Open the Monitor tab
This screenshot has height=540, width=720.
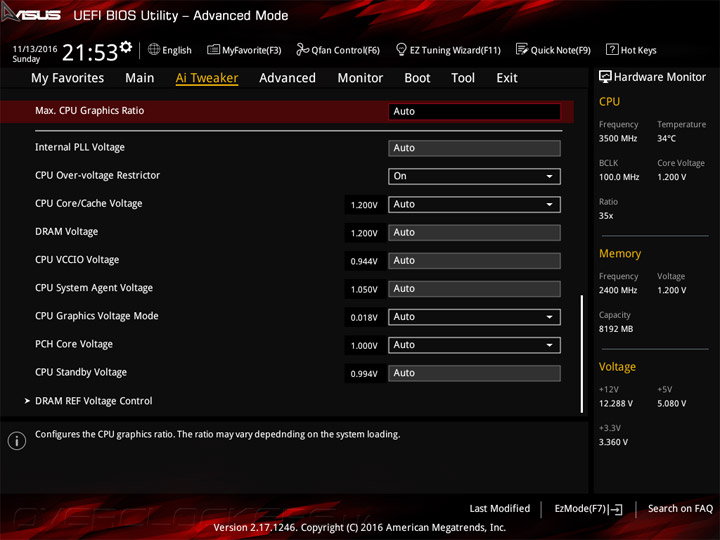point(360,78)
